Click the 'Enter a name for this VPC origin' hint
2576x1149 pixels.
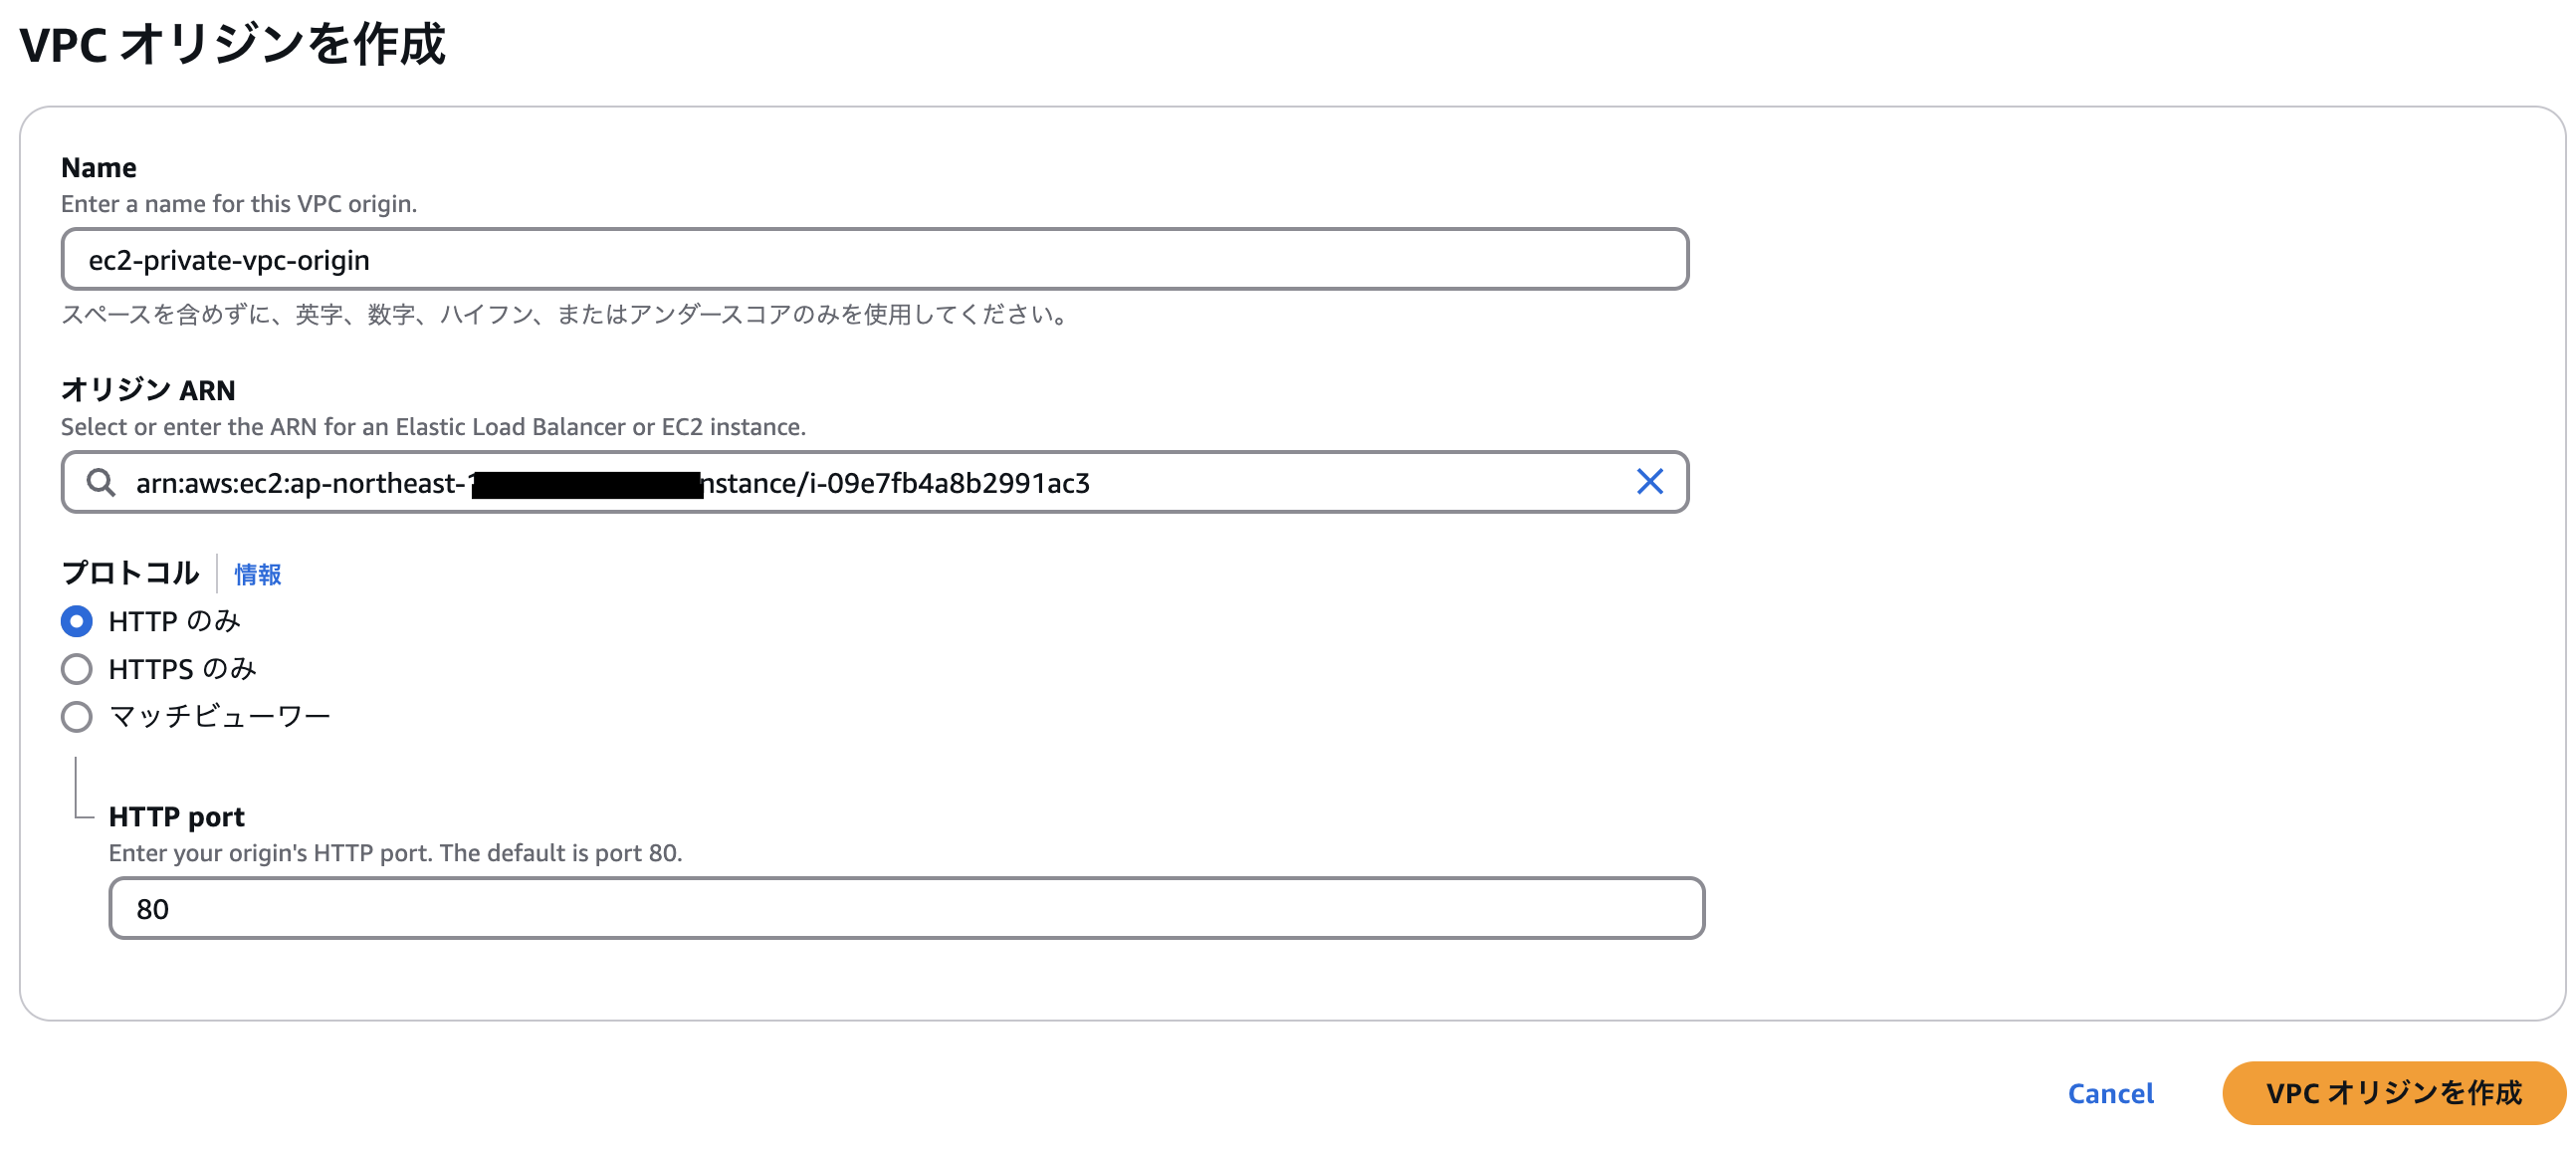239,204
